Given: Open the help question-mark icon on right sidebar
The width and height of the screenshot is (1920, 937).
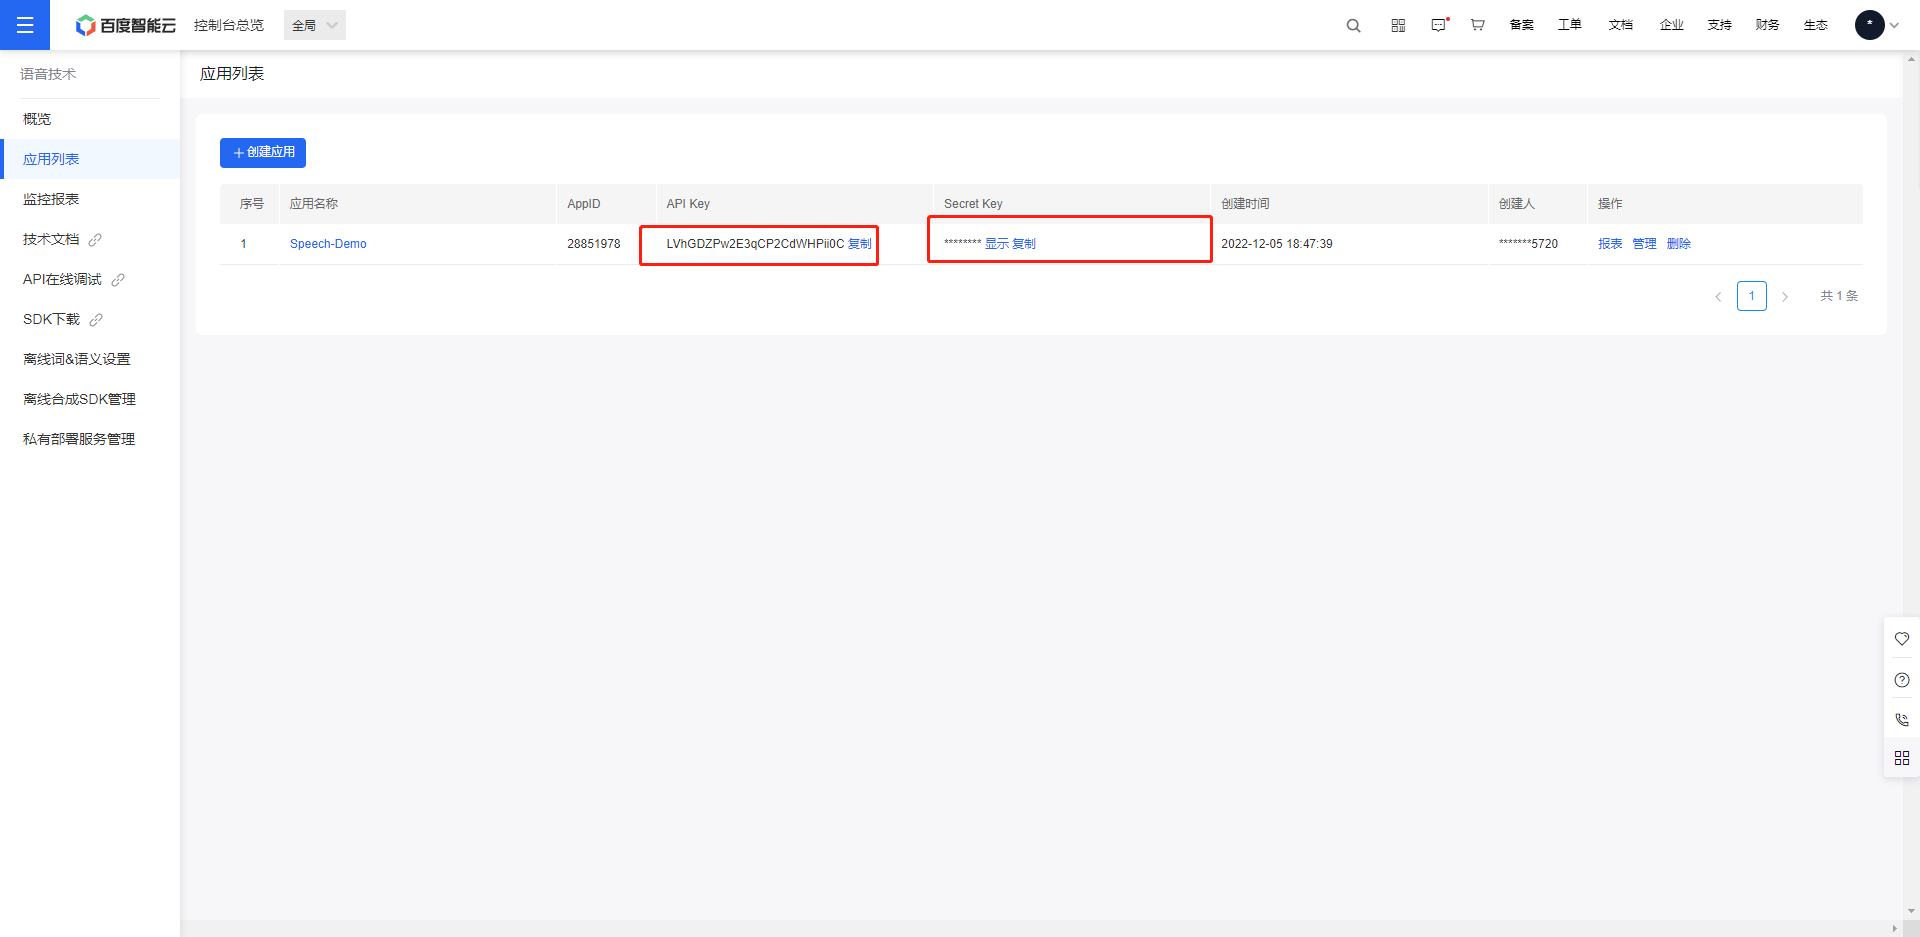Looking at the screenshot, I should tap(1902, 680).
